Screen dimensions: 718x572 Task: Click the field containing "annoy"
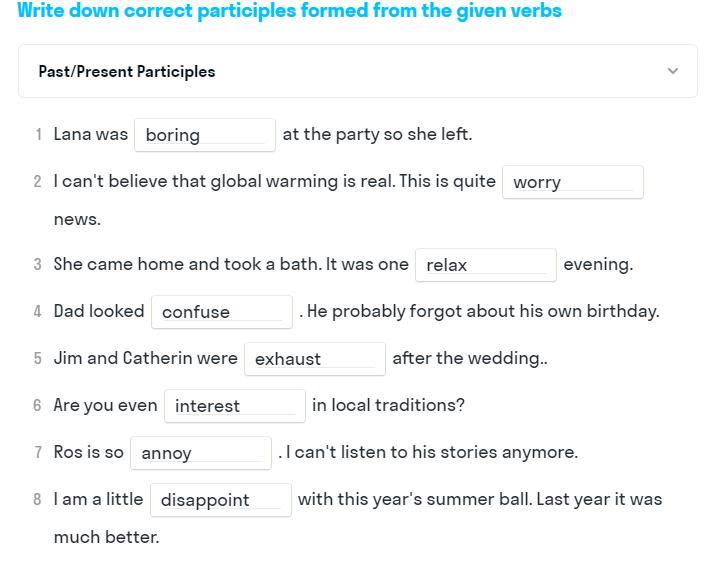click(200, 453)
